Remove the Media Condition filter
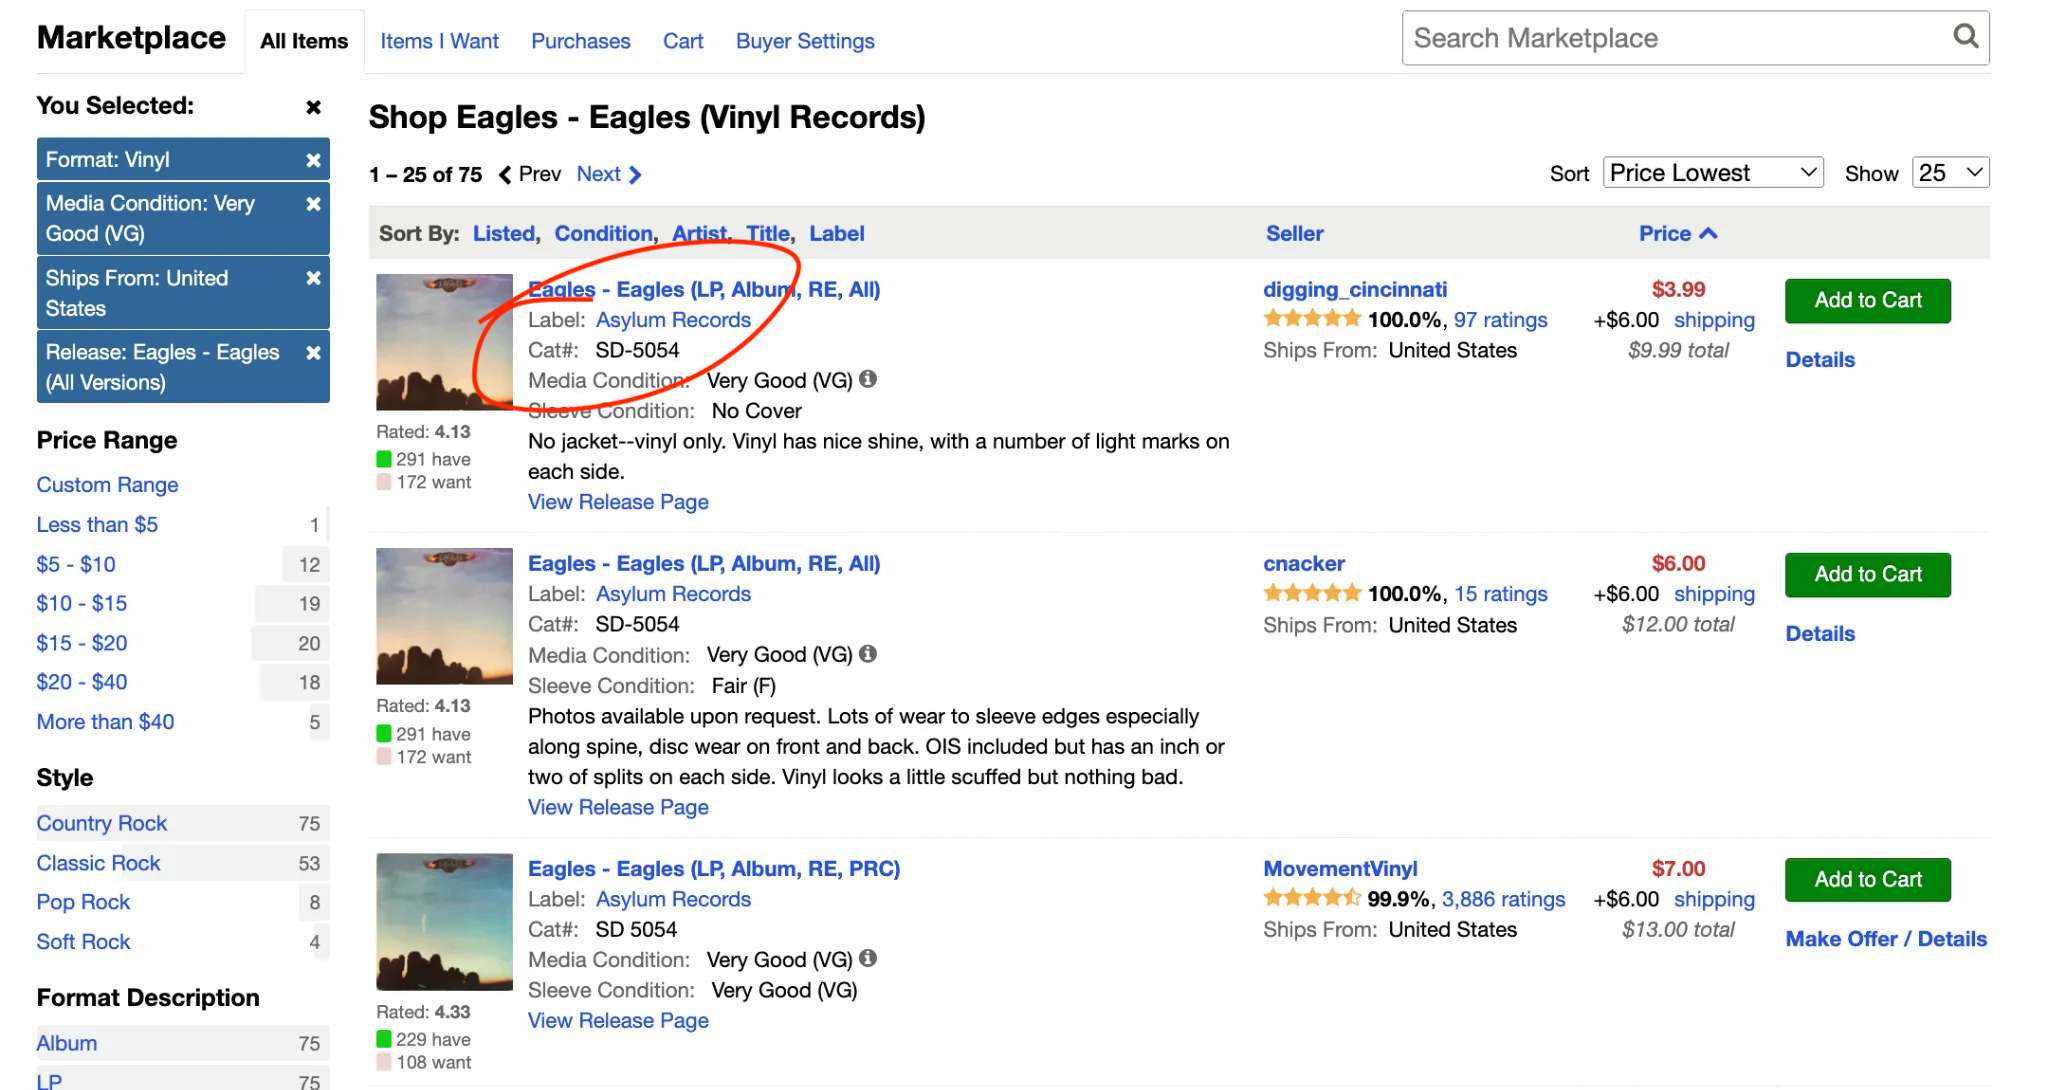Viewport: 2048px width, 1090px height. tap(313, 204)
